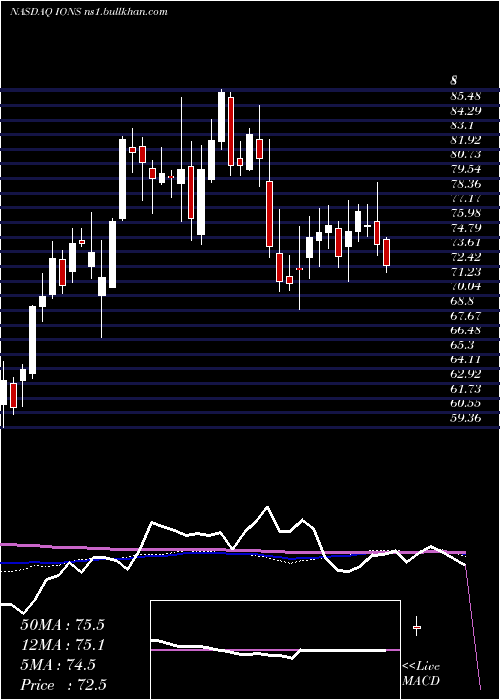Click the 60.55 price axis label
This screenshot has height=700, width=500.
(466, 404)
